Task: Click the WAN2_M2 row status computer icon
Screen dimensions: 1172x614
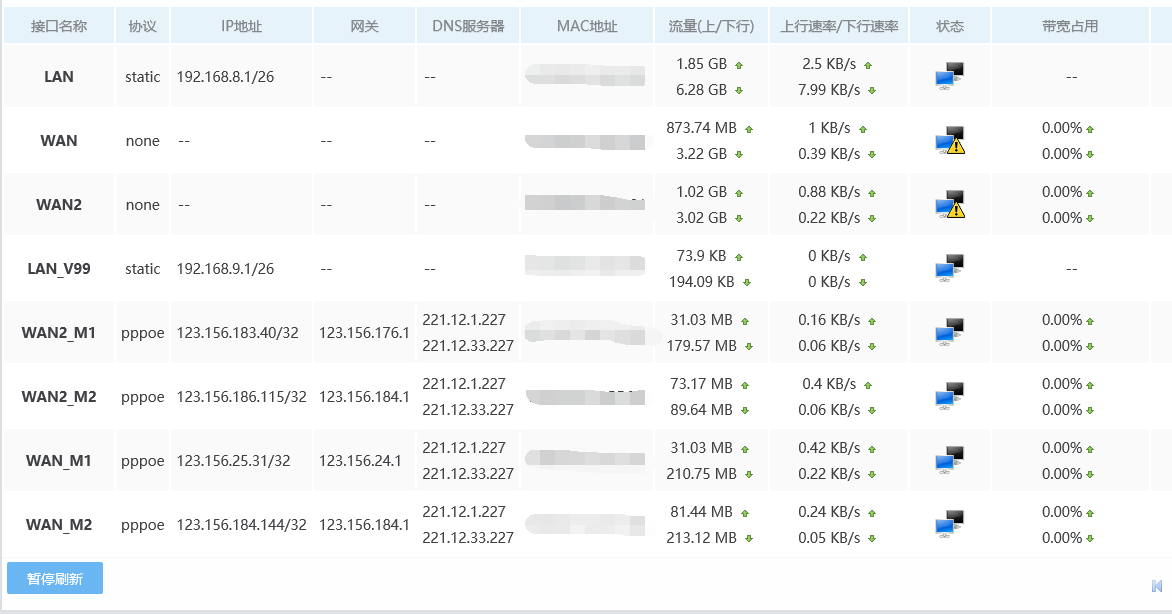Action: (x=950, y=396)
